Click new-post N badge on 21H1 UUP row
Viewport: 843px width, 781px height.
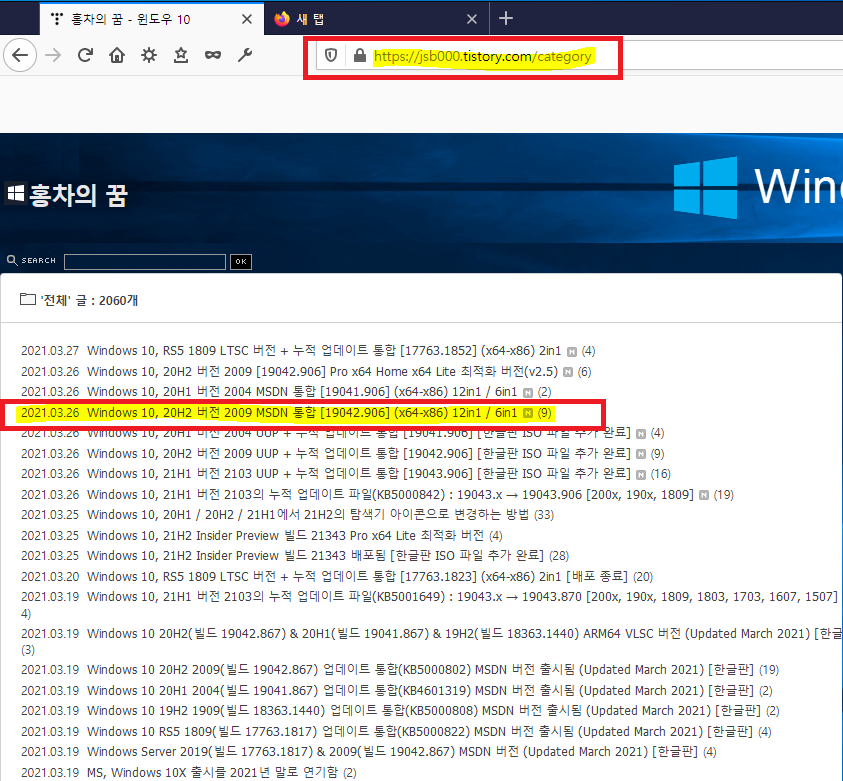point(641,475)
